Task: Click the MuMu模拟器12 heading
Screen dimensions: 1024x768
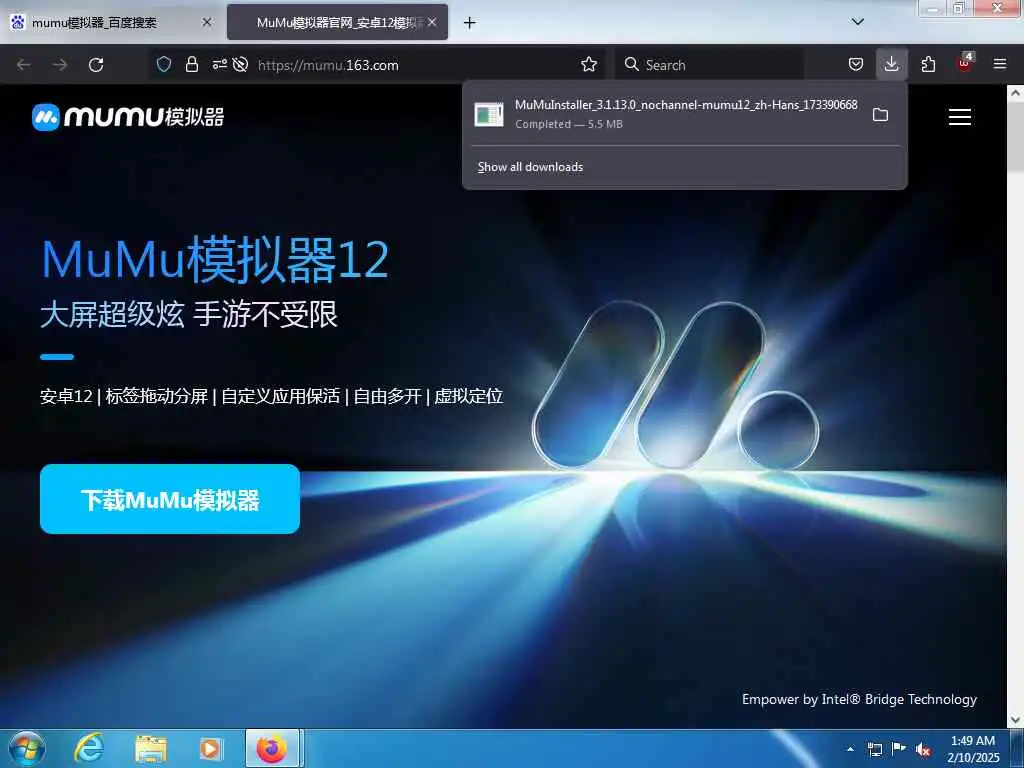Action: (216, 260)
